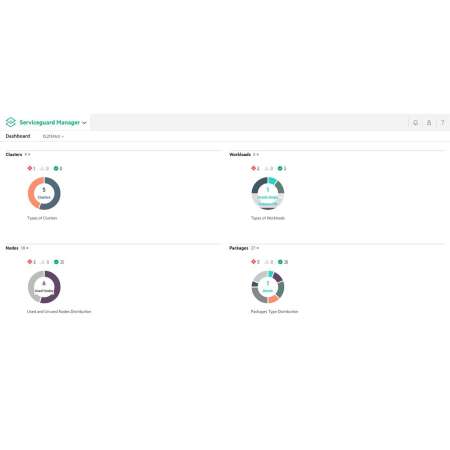Screen dimensions: 450x450
Task: Click the Packages section heading
Action: click(x=239, y=248)
